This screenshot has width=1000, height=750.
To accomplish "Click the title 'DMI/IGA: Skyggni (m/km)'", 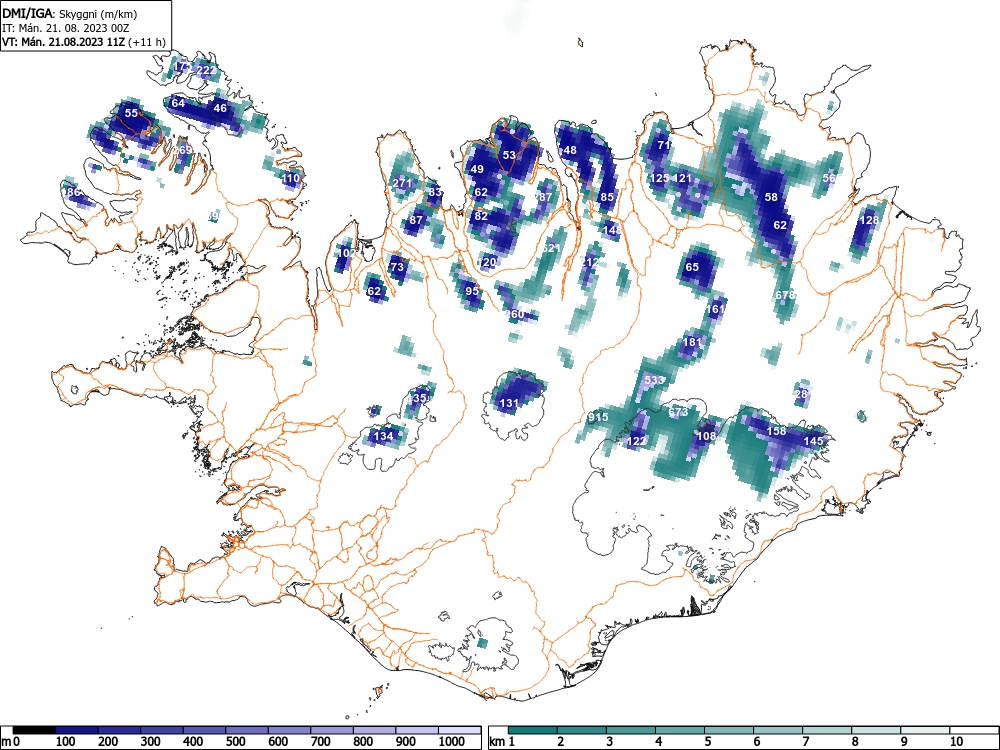I will 70,13.
